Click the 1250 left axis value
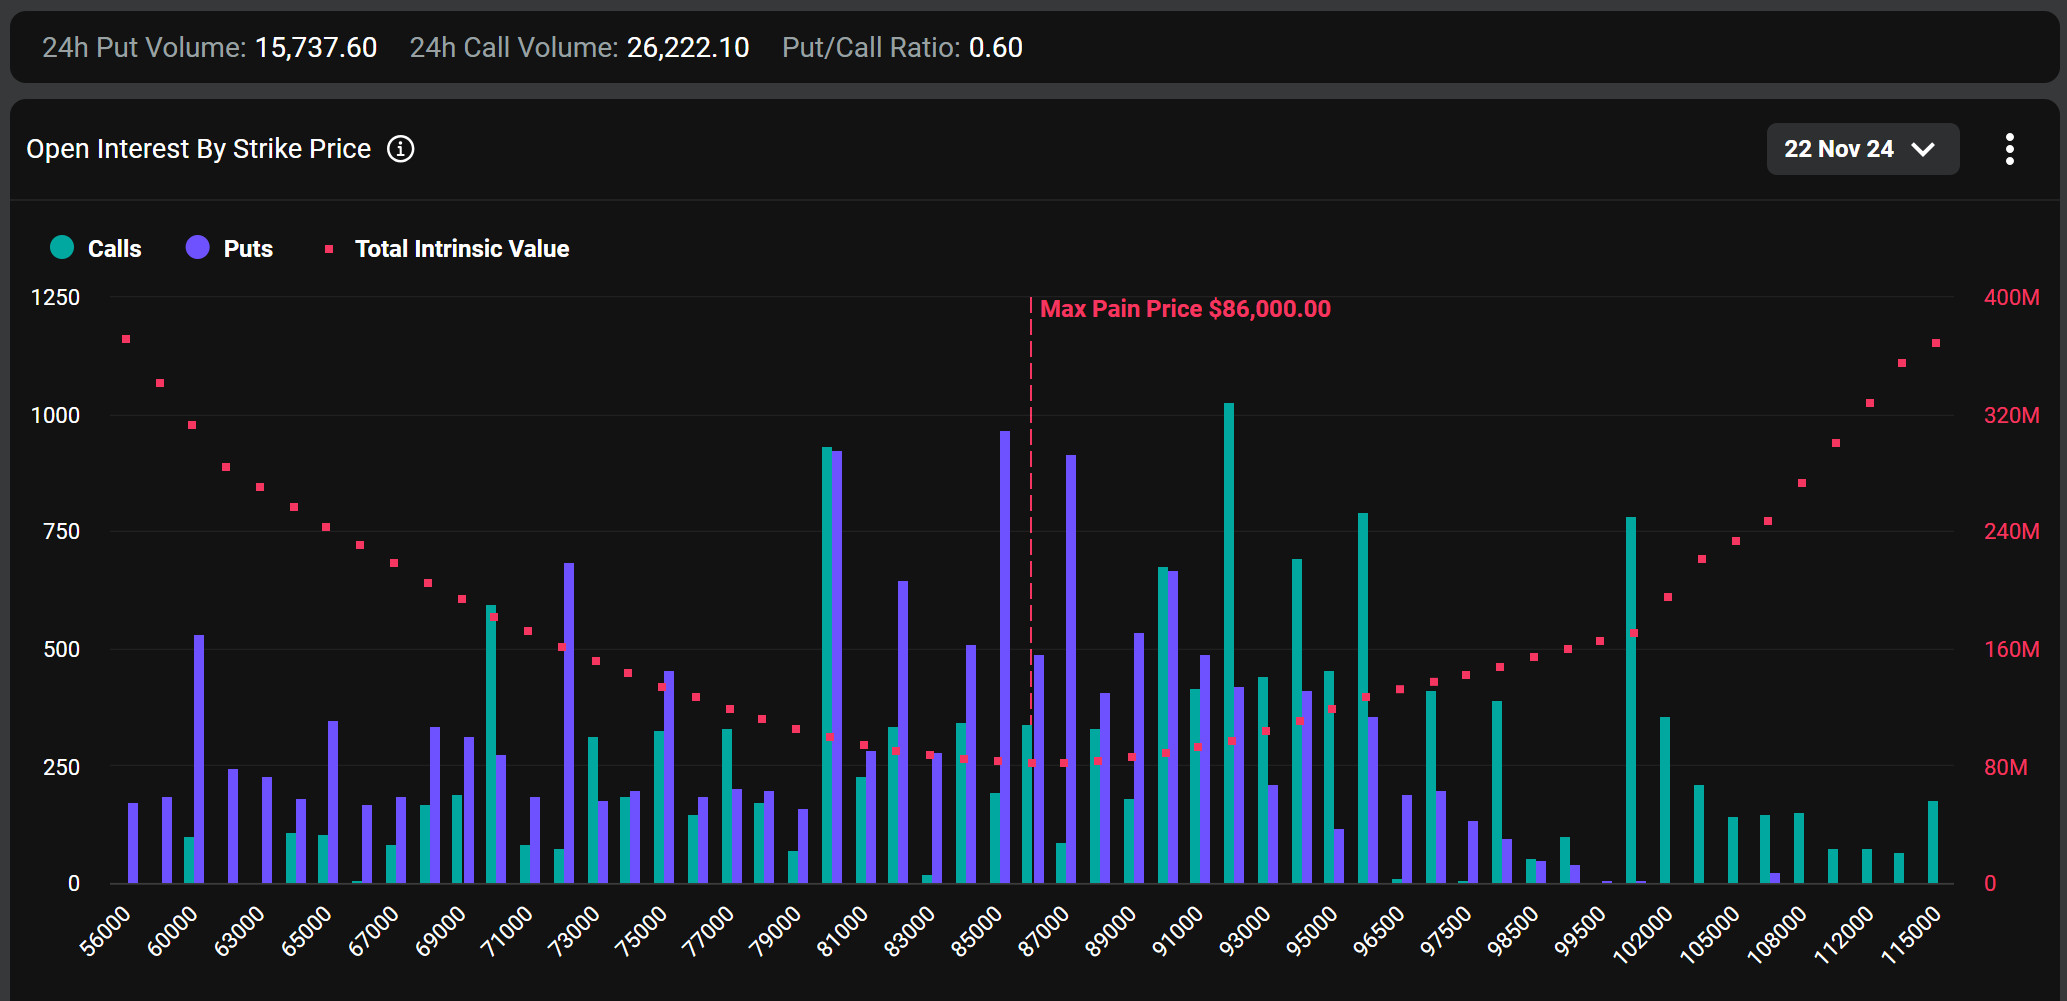 [55, 297]
